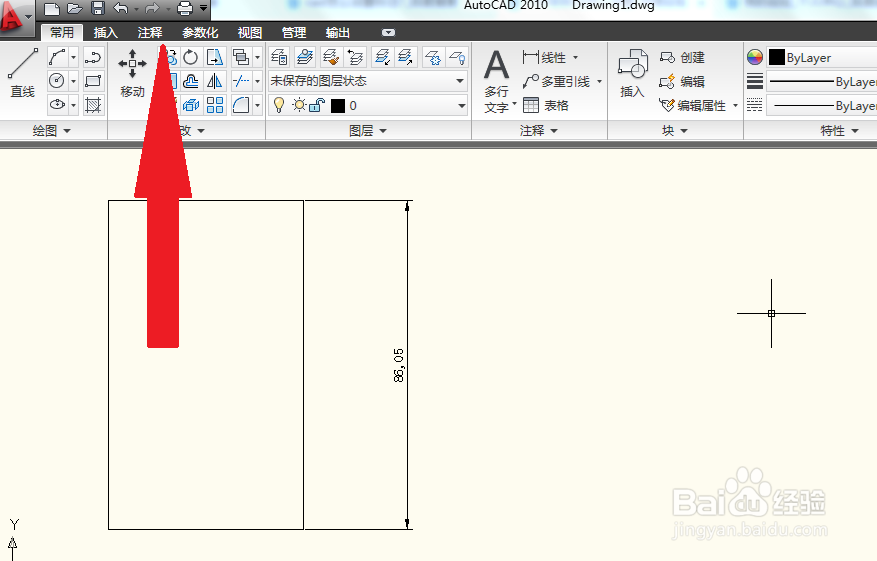Select the Polyline tool

pos(93,57)
